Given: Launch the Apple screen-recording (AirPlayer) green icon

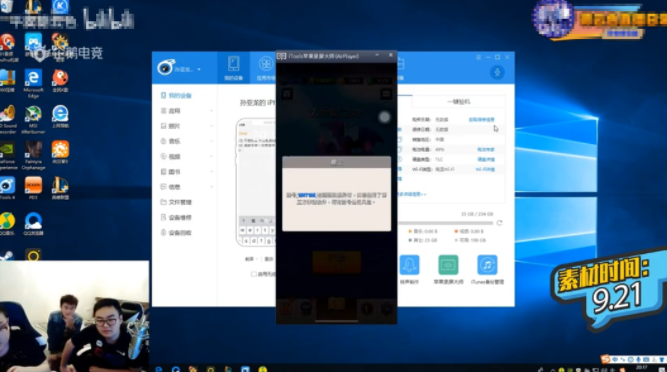Looking at the screenshot, I should tap(448, 265).
